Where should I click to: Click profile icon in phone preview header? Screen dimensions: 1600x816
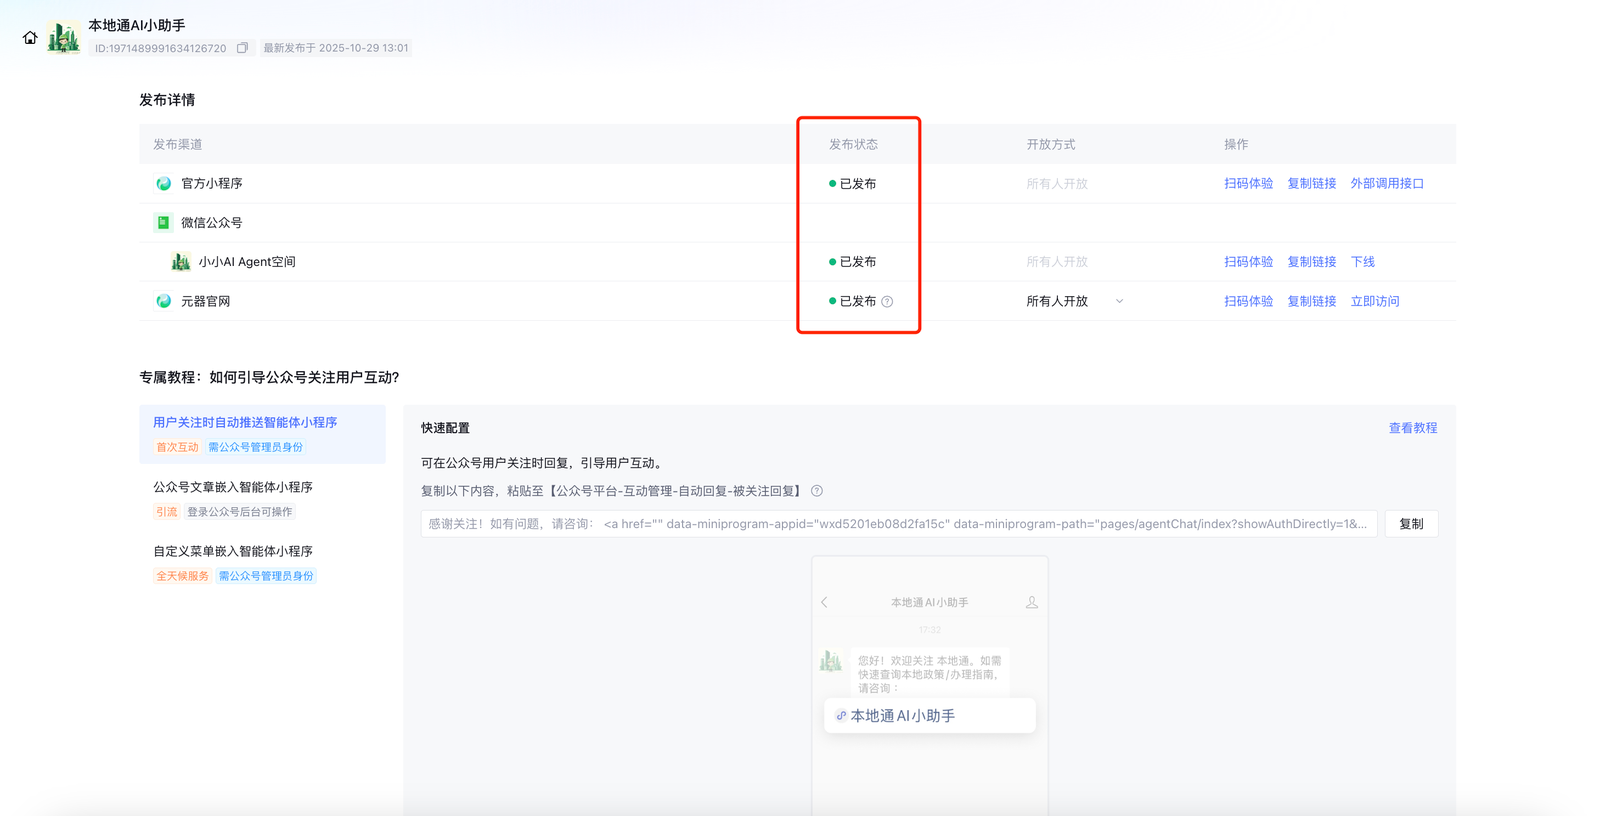1031,602
